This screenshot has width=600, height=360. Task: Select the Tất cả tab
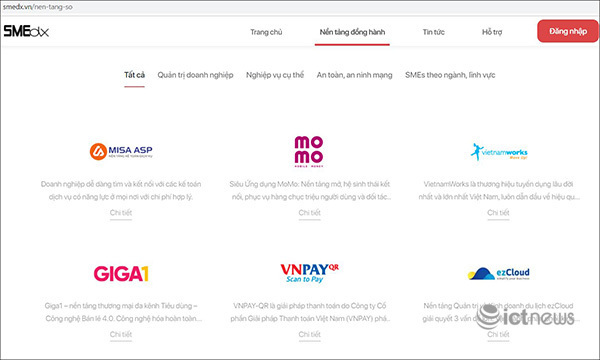coord(134,75)
